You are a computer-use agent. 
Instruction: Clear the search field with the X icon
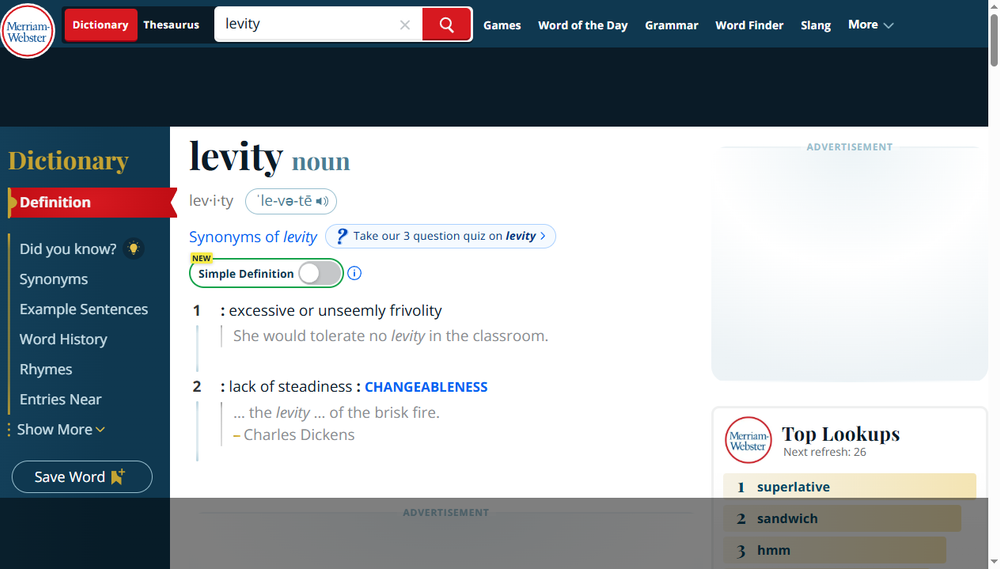click(405, 25)
